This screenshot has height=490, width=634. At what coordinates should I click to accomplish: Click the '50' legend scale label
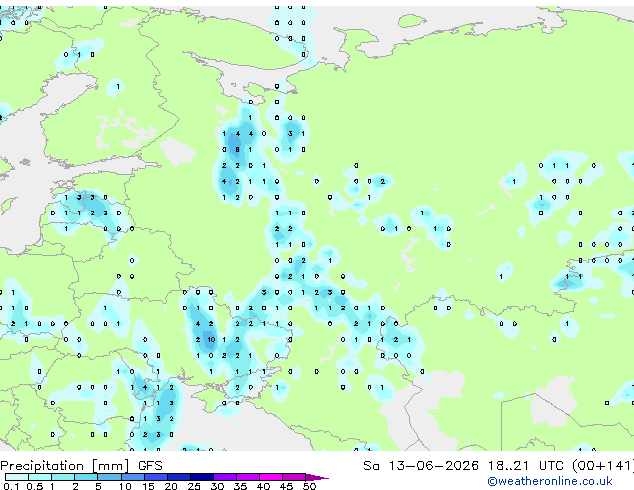coord(309,486)
